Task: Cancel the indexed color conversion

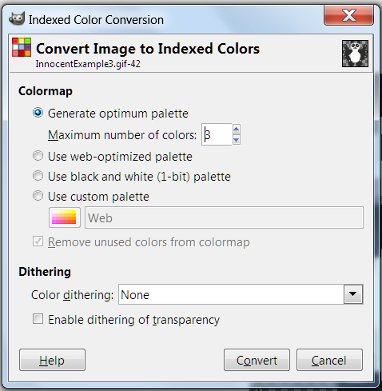Action: (329, 360)
